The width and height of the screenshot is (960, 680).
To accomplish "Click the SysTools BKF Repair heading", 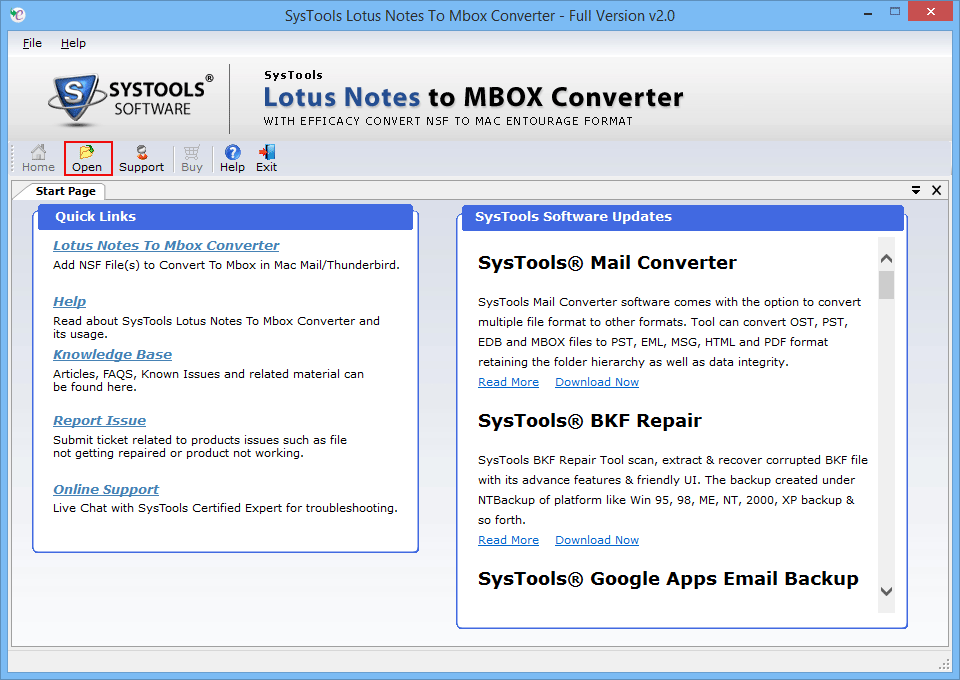I will (590, 420).
